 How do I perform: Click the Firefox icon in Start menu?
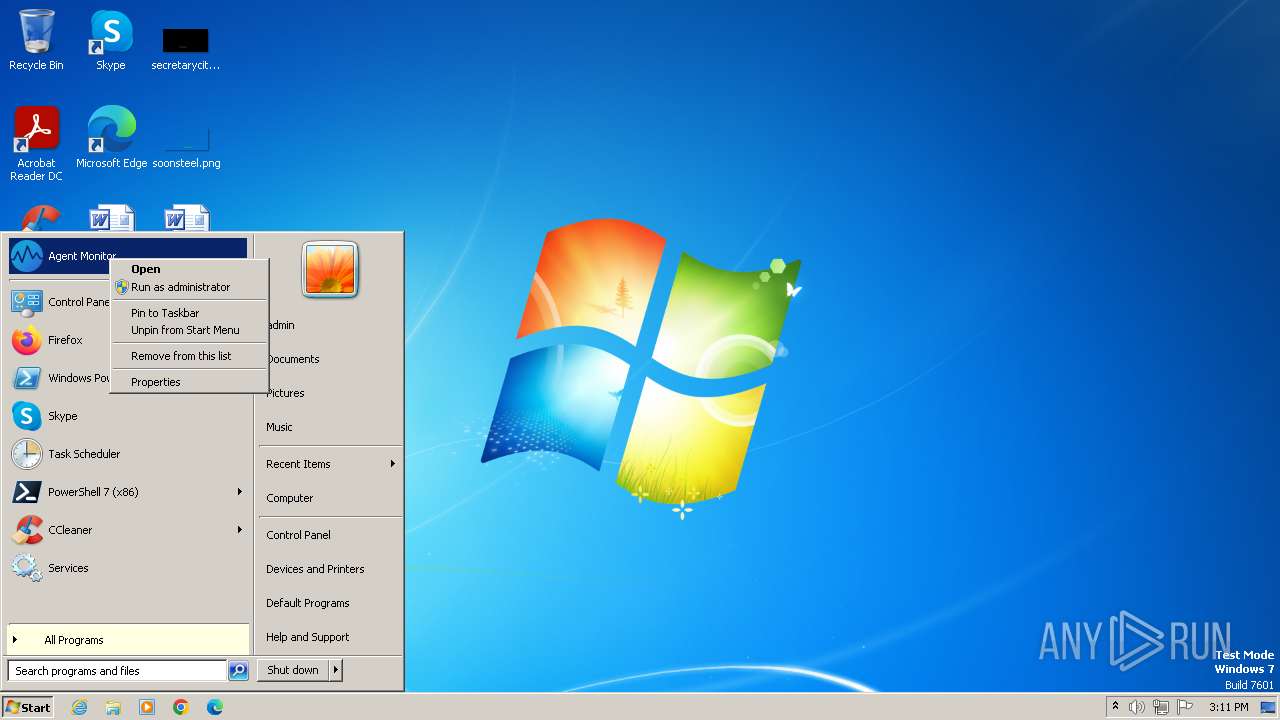[x=26, y=340]
